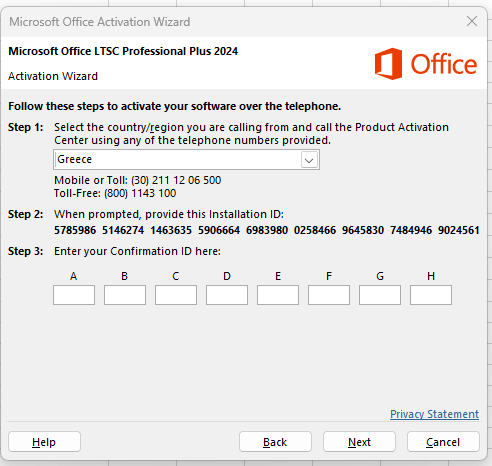Focus Confirmation ID field H
Screen dimensions: 492x466
(x=431, y=295)
